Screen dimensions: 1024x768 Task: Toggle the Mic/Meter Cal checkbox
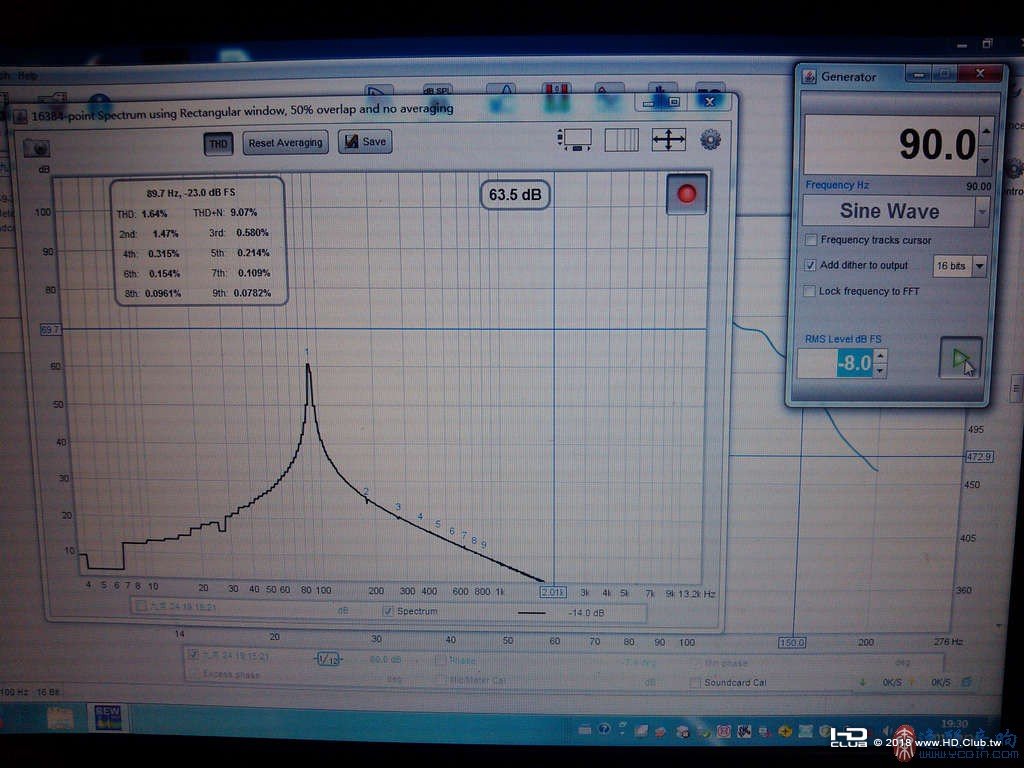pyautogui.click(x=441, y=680)
